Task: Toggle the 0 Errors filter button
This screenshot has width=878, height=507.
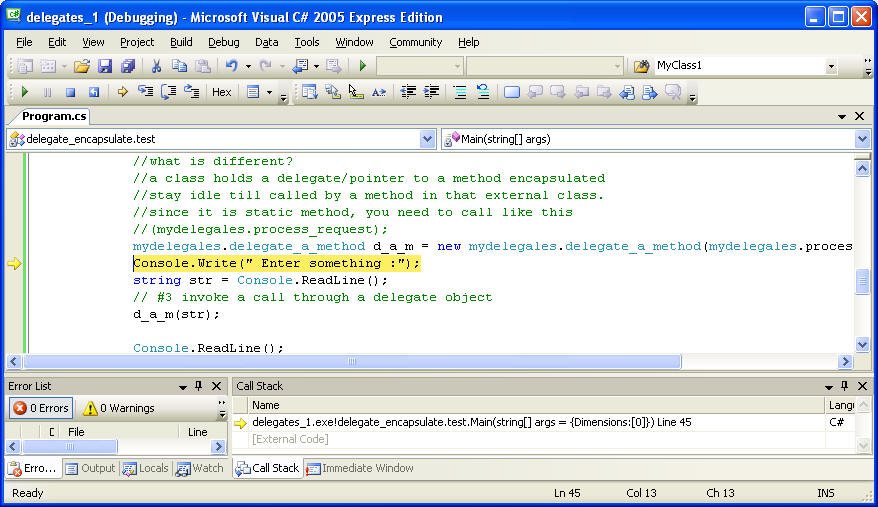Action: coord(41,408)
